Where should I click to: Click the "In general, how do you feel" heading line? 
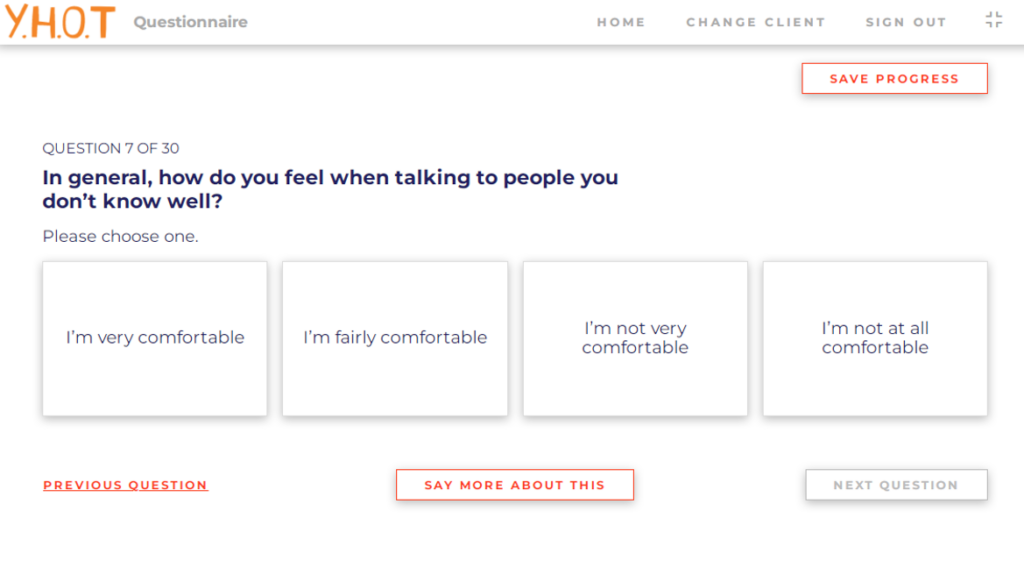330,178
